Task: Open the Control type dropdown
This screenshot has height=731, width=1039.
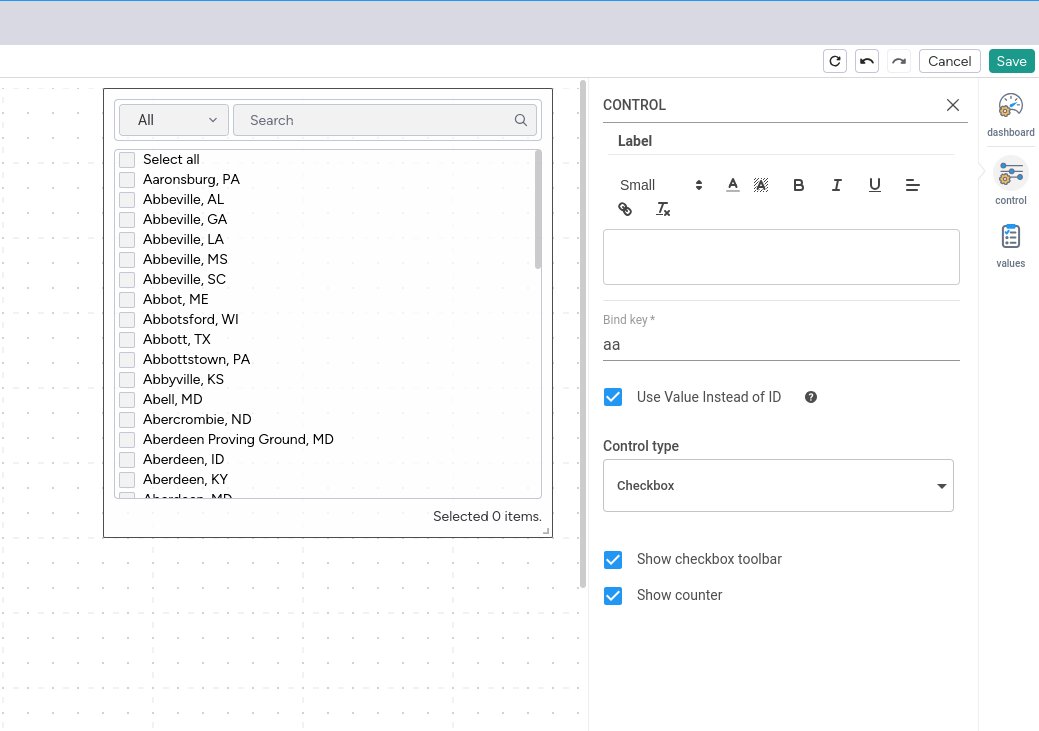Action: tap(778, 485)
